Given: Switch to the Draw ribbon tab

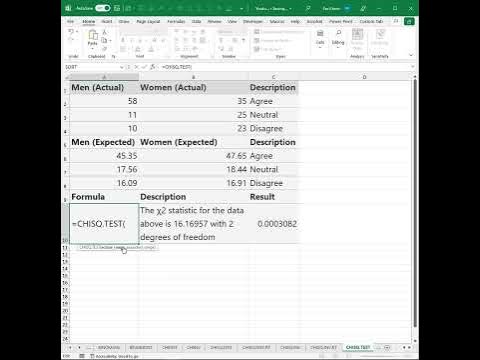Looking at the screenshot, I should 124,21.
